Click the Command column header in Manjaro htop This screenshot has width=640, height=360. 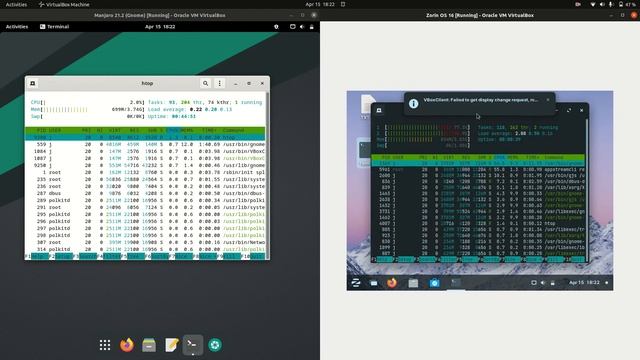233,130
